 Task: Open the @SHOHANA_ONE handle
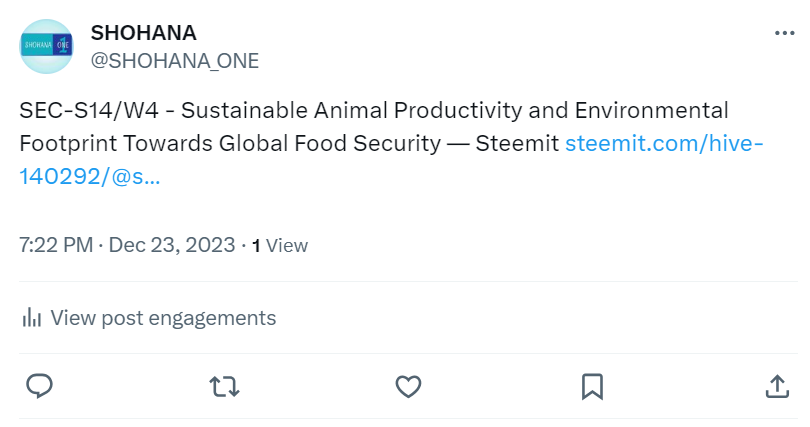point(175,61)
